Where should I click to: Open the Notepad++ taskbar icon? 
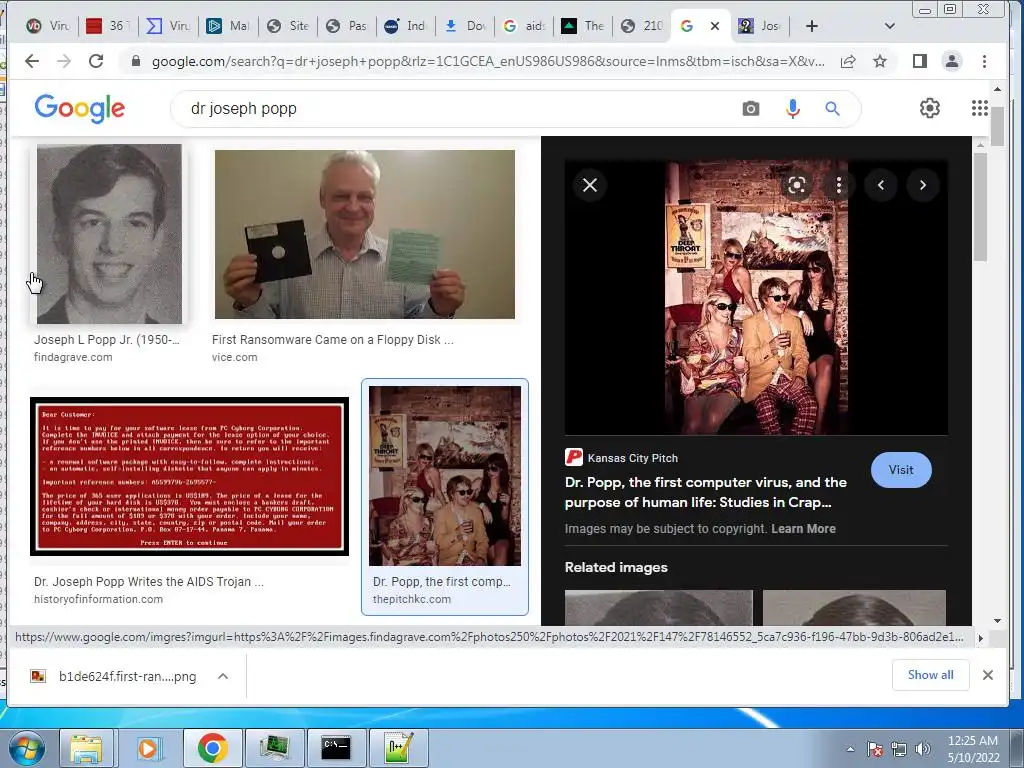pos(398,748)
